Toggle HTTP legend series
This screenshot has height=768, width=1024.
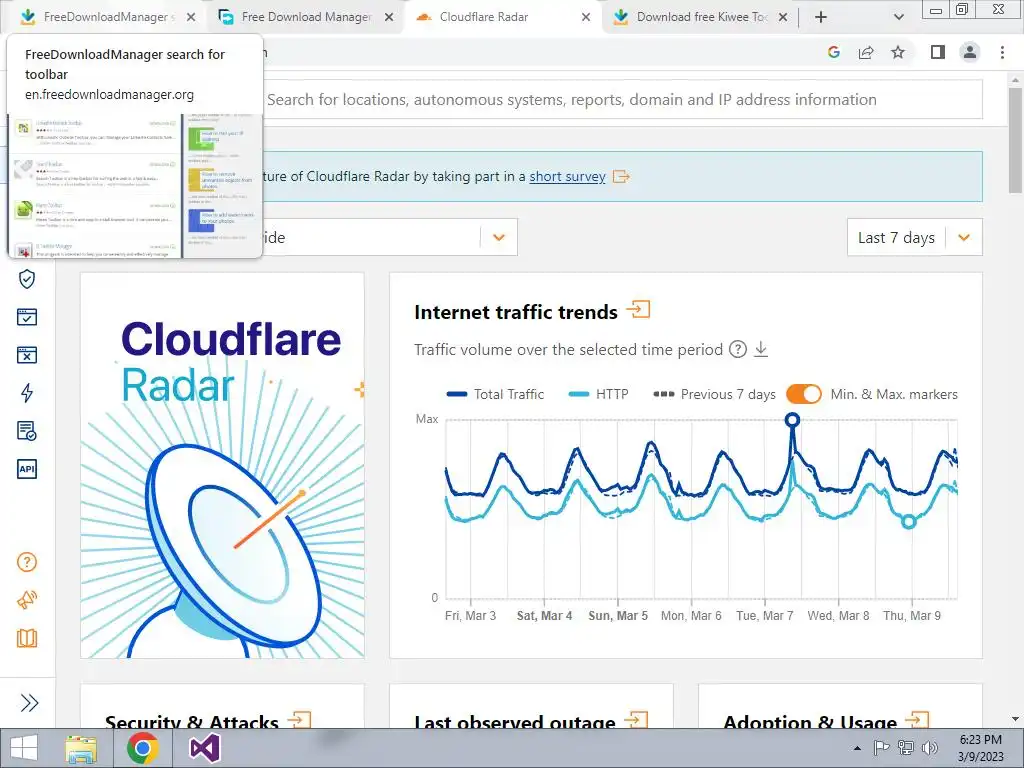pyautogui.click(x=598, y=394)
